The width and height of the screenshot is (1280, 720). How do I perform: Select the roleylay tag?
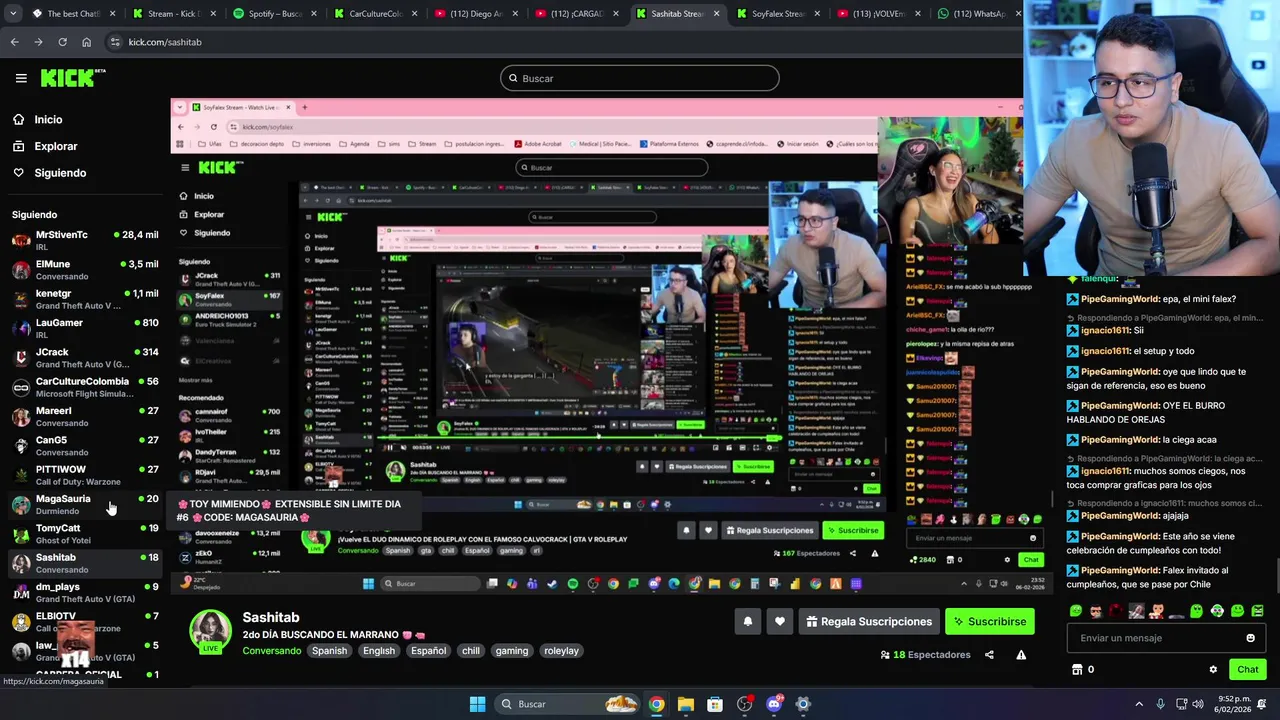561,651
